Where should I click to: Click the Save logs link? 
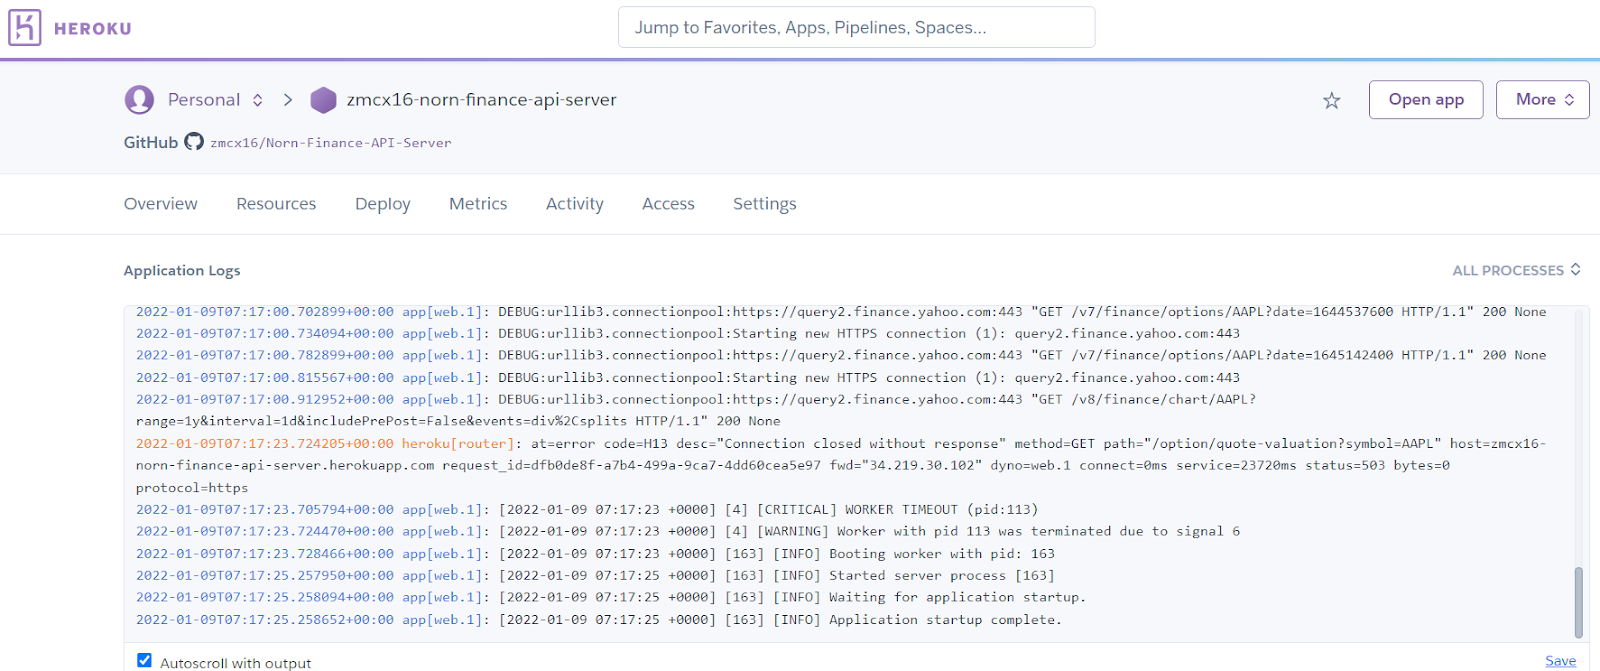coord(1560,661)
